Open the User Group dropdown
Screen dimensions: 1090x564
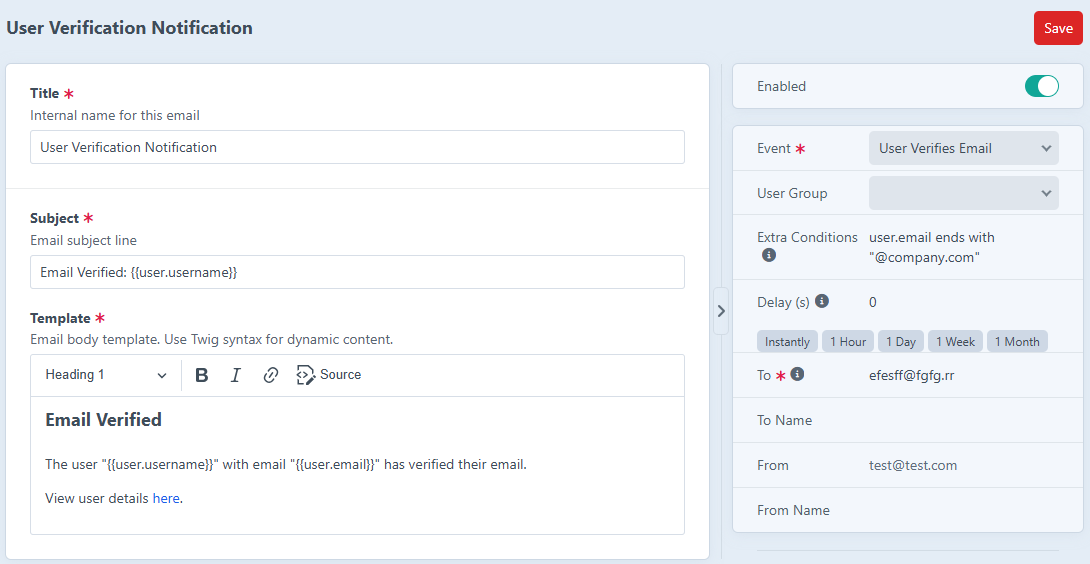pos(963,193)
